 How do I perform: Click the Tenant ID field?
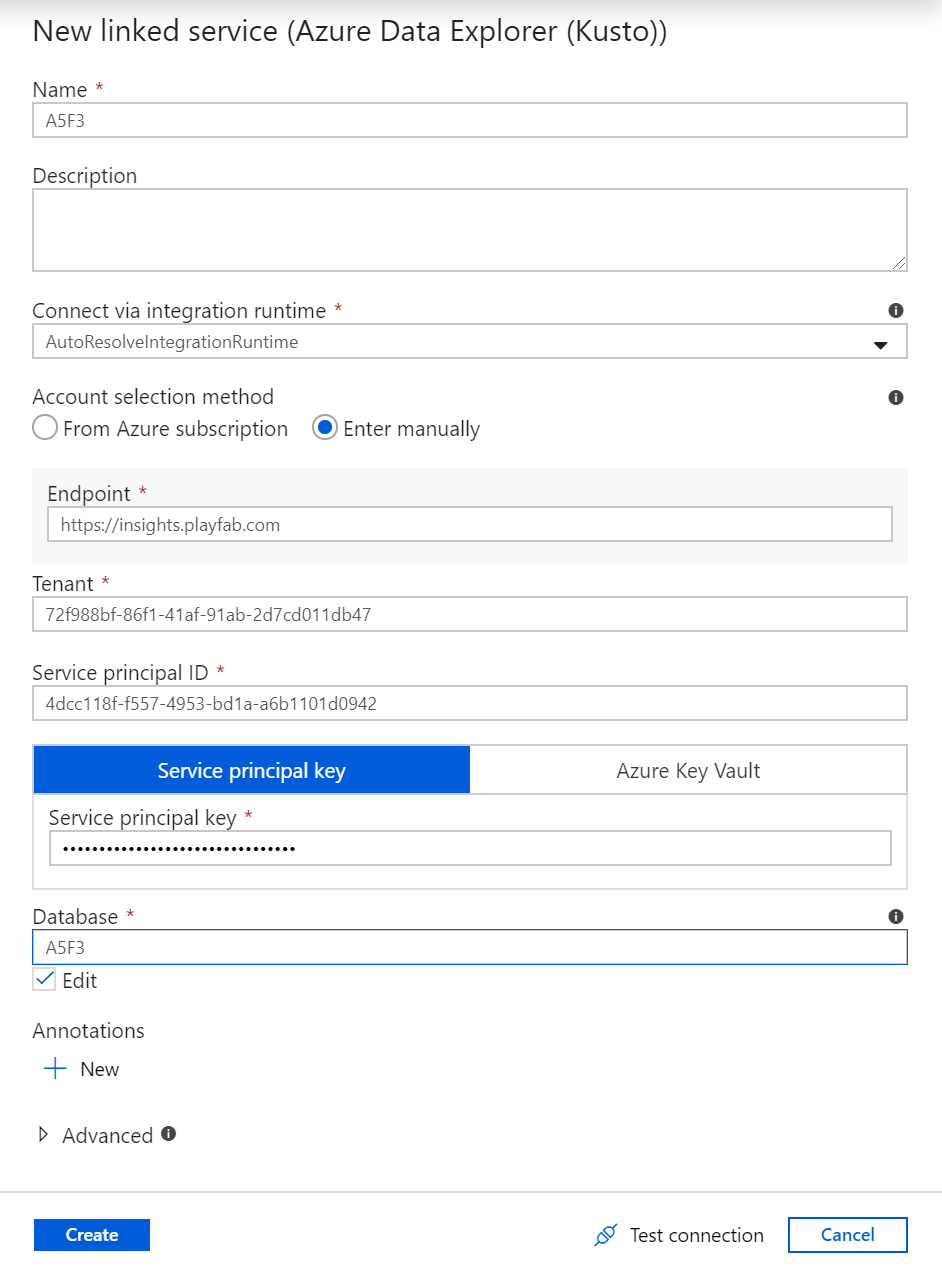click(470, 614)
